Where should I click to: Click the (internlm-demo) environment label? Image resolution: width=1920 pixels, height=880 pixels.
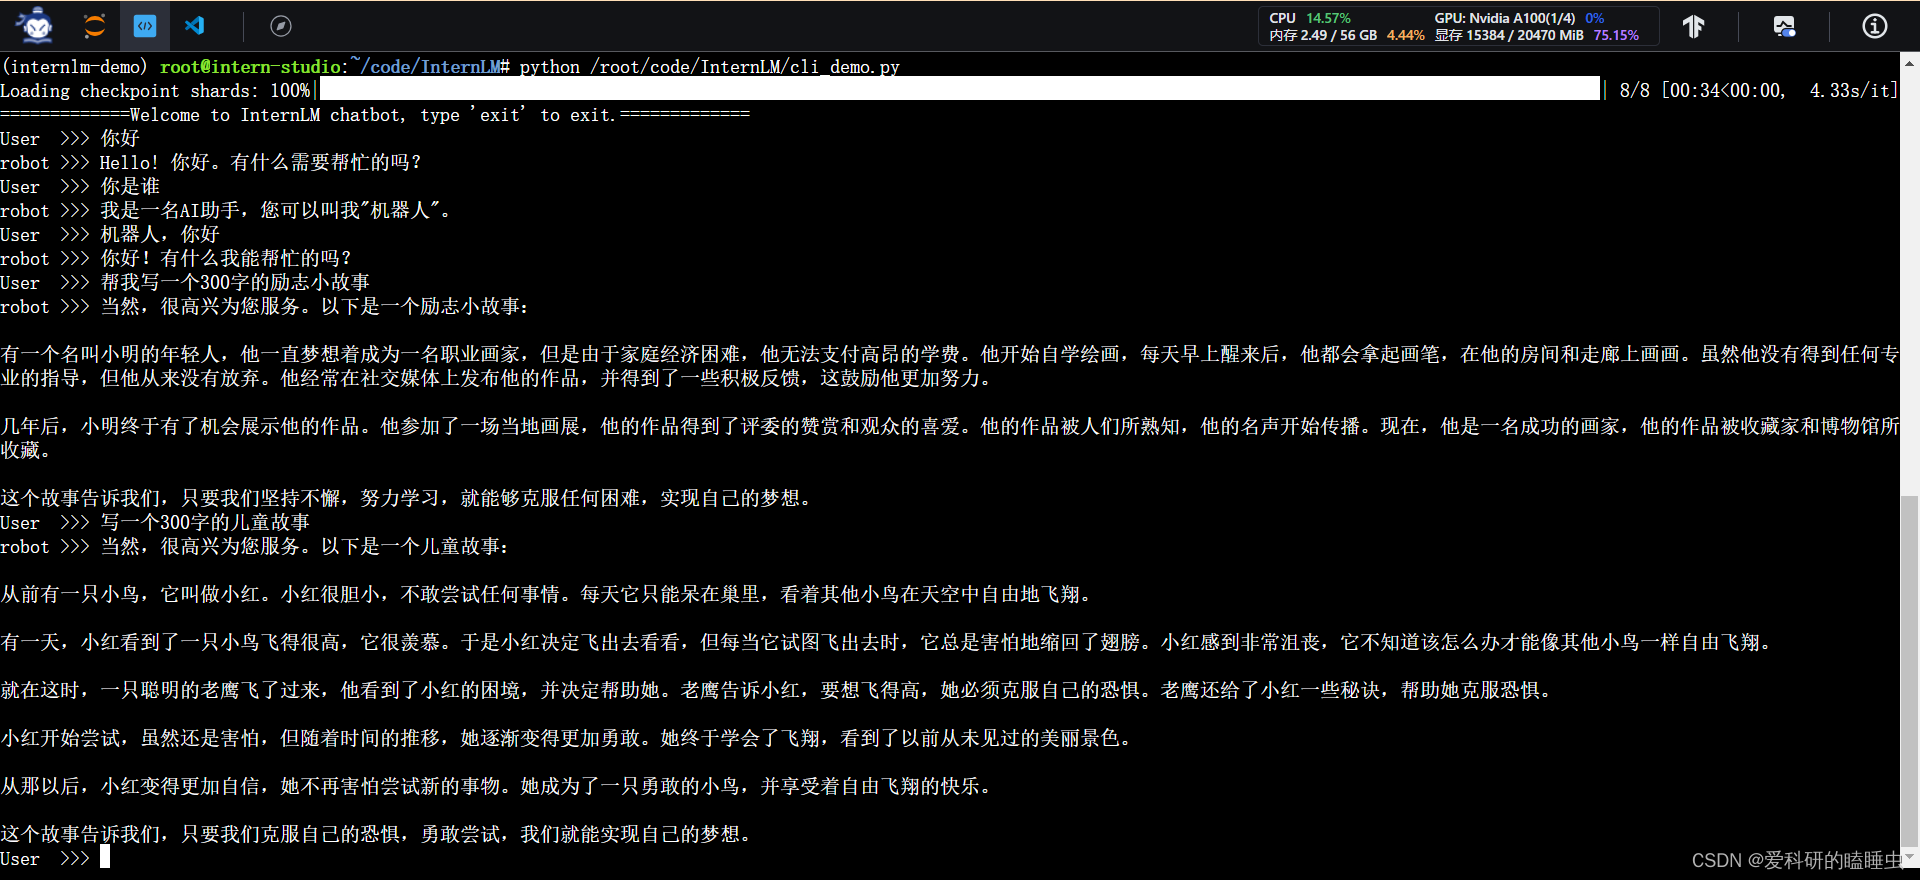[x=75, y=67]
